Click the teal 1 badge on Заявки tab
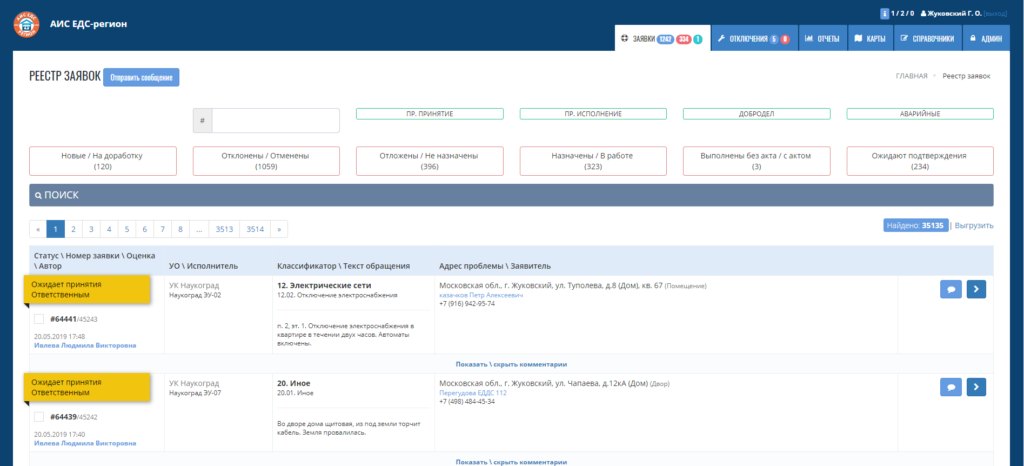This screenshot has width=1024, height=466. [x=697, y=39]
